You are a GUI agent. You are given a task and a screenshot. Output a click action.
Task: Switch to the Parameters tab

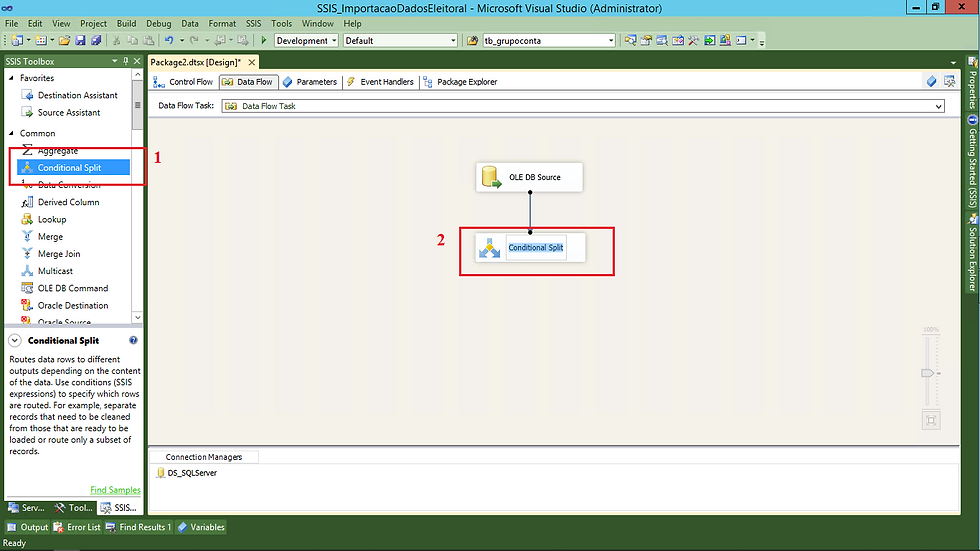310,82
